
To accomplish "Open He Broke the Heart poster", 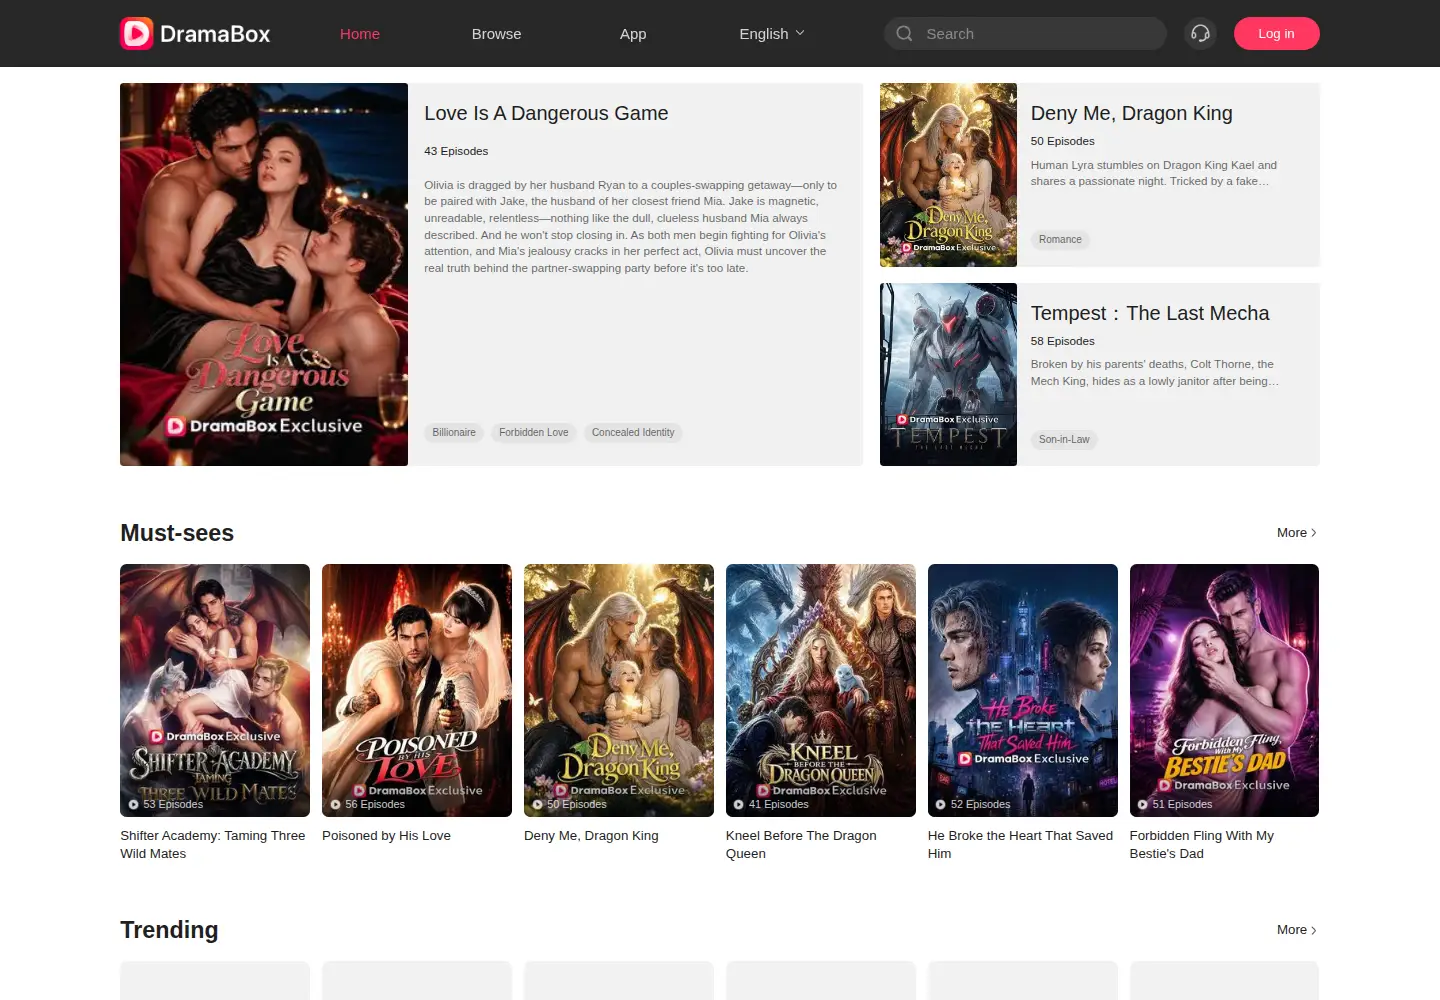I will pos(1023,691).
